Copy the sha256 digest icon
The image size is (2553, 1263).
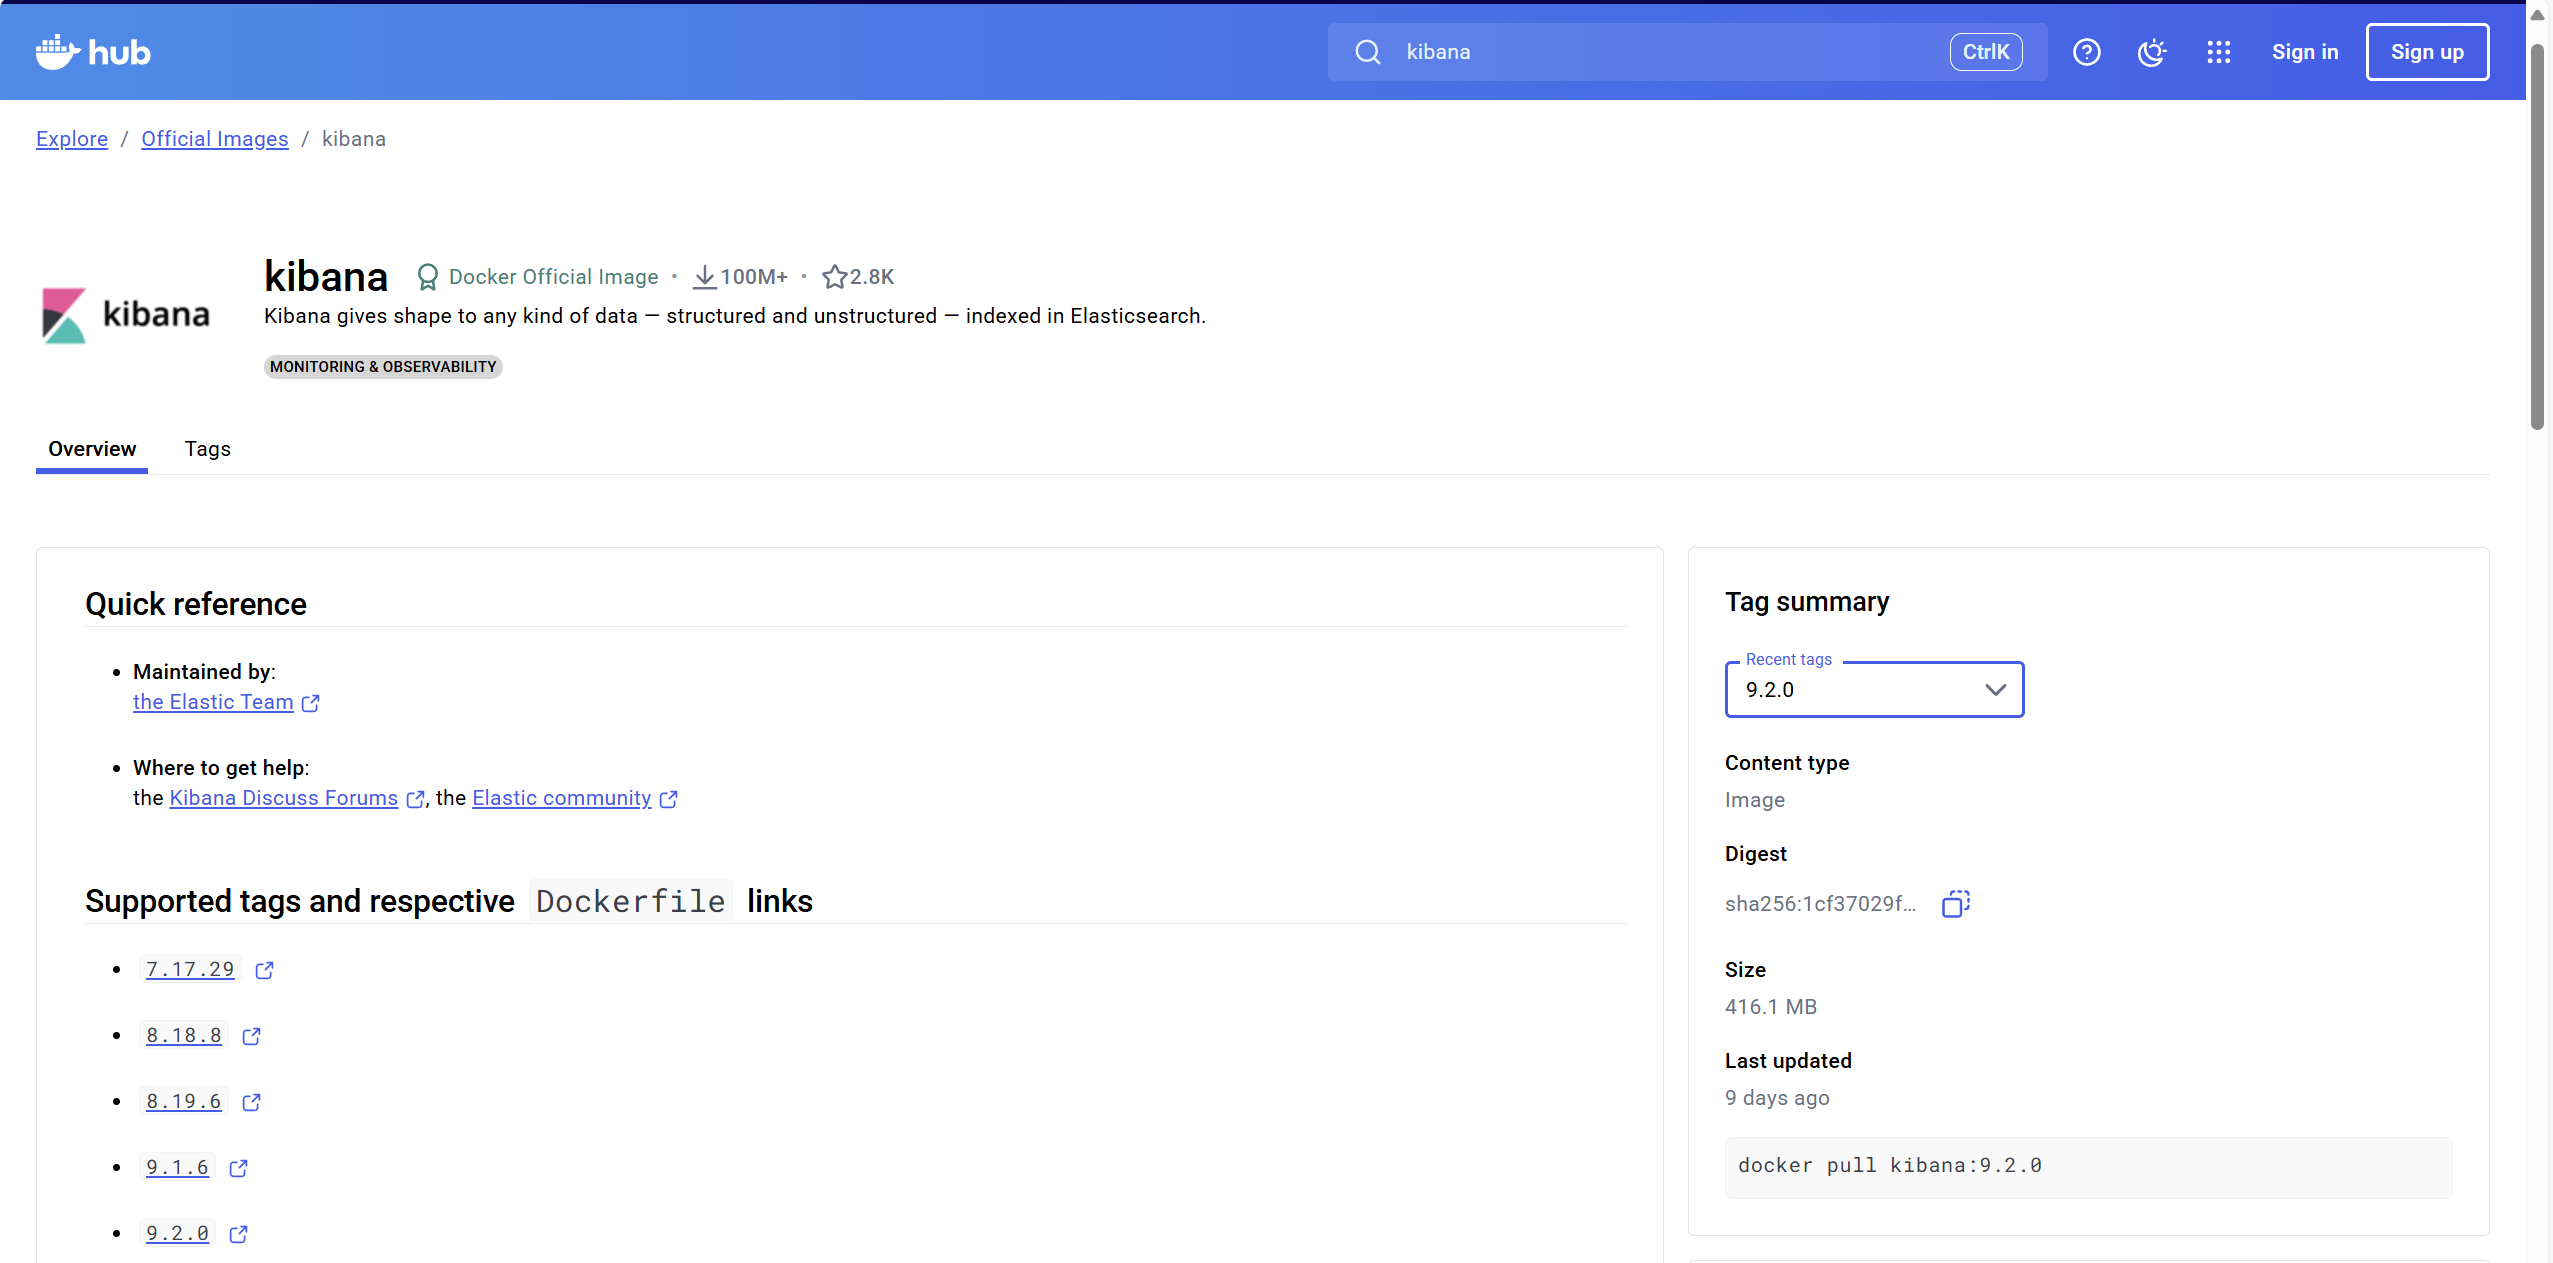[1955, 904]
